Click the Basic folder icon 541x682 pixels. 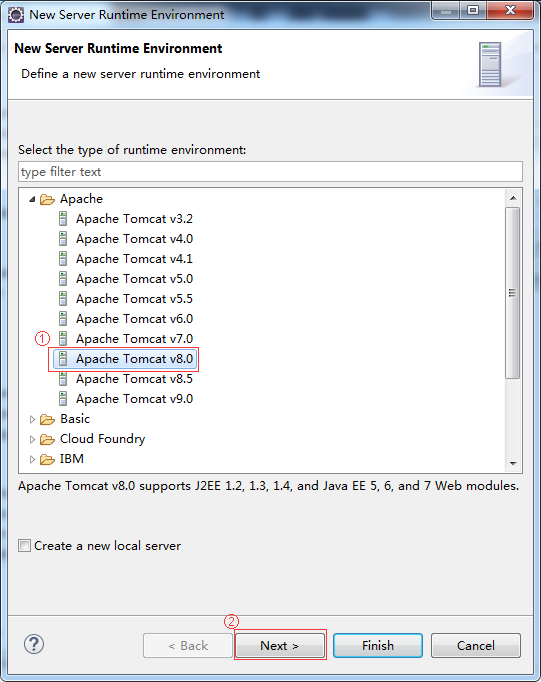47,419
